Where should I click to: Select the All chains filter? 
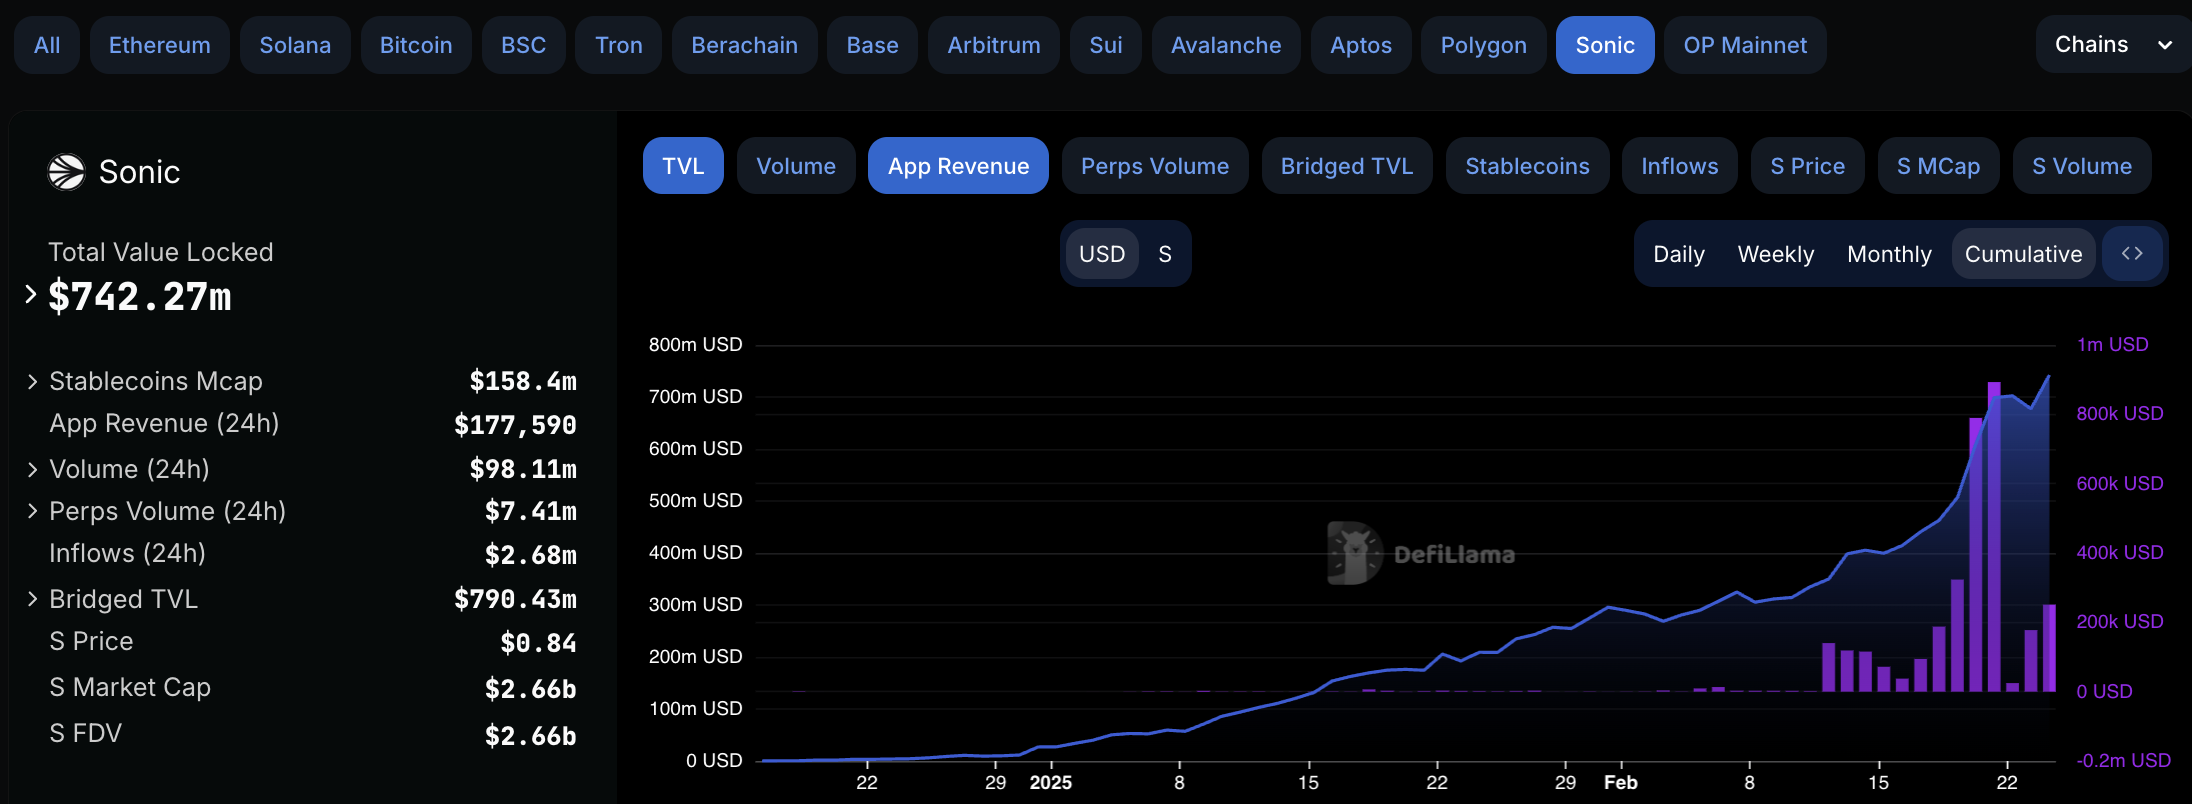tap(47, 45)
